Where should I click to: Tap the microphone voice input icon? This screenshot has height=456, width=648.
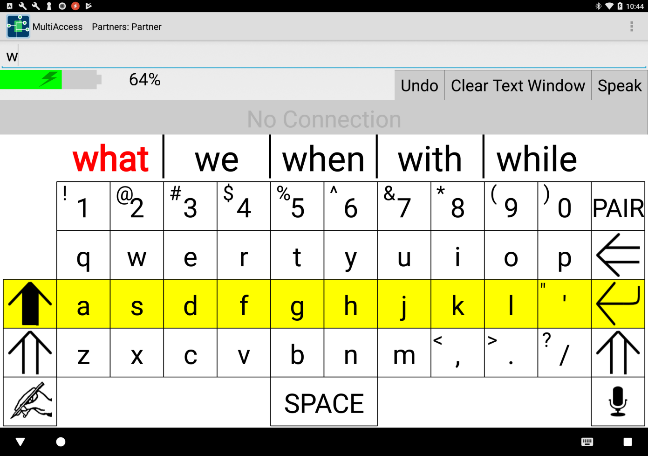(x=618, y=402)
